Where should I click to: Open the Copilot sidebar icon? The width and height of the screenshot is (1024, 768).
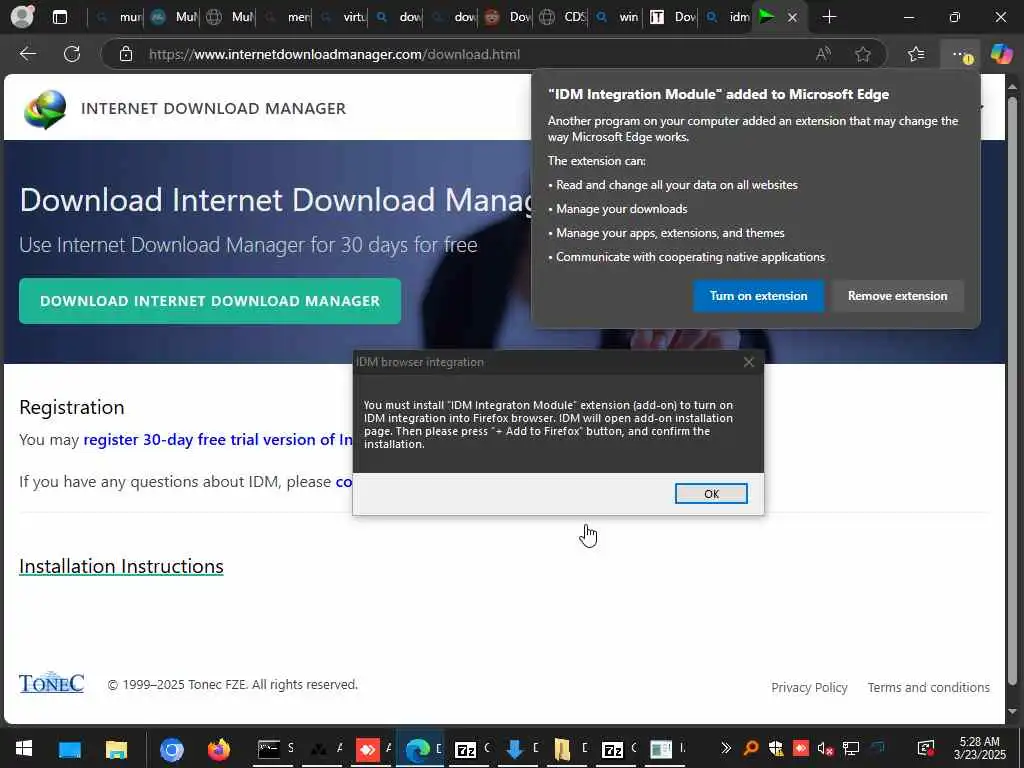[1001, 54]
